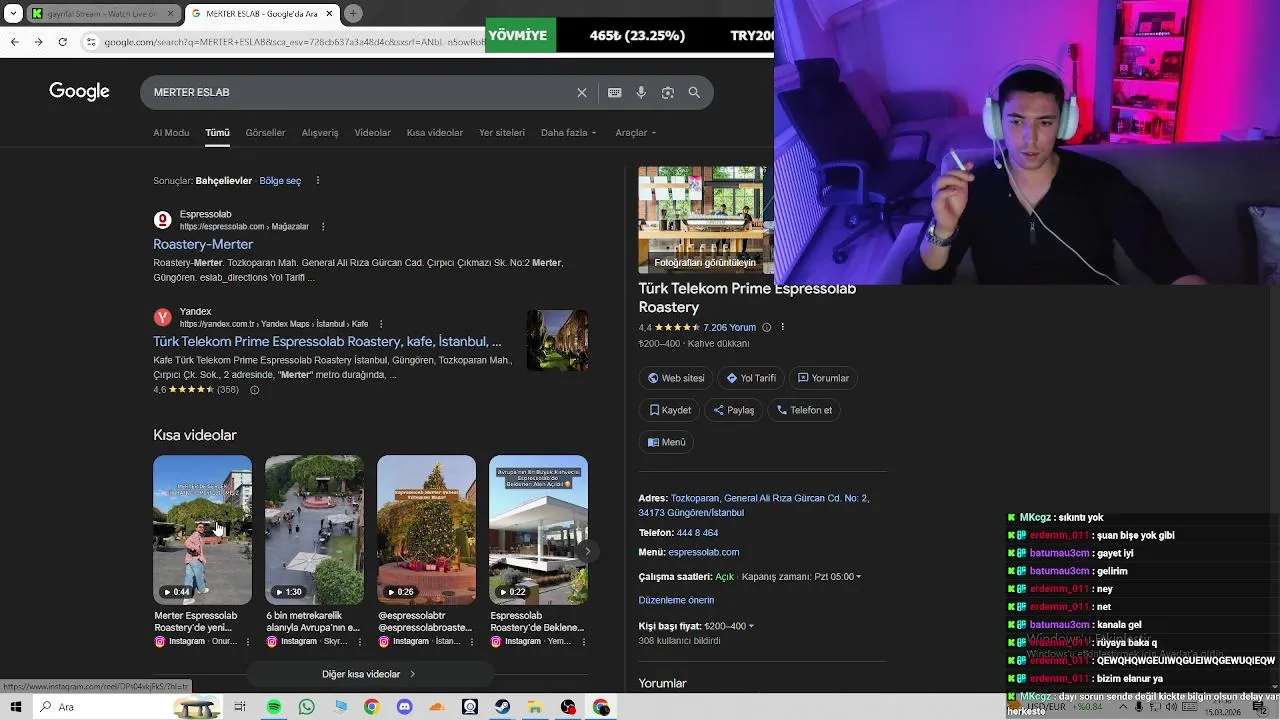Open espressolab.com menu link
This screenshot has height=720, width=1280.
pos(704,552)
